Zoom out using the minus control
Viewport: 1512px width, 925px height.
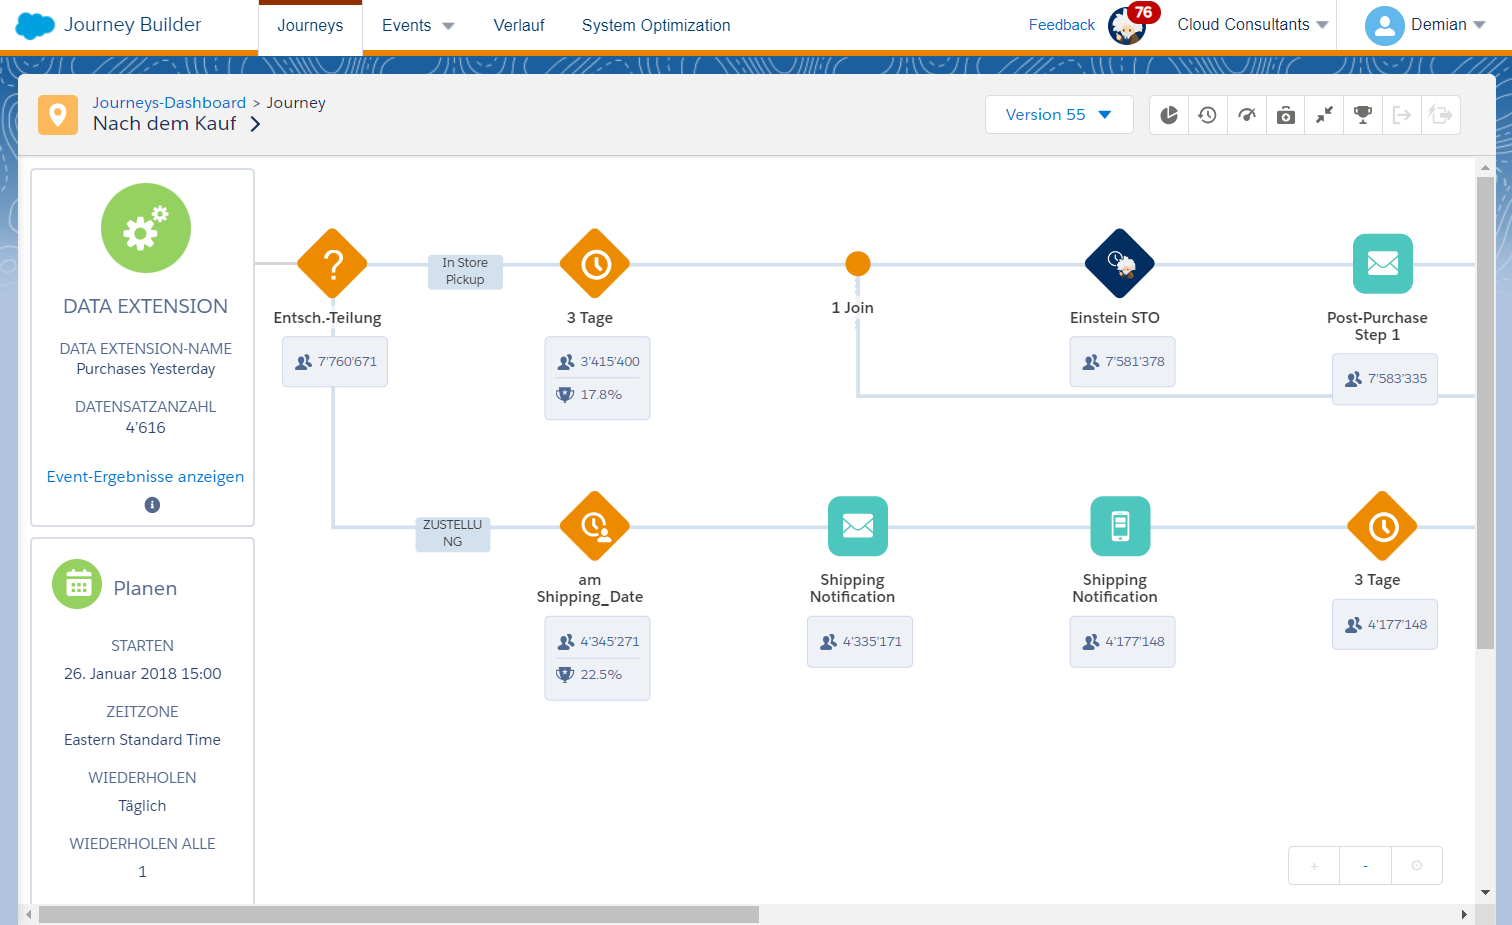pos(1364,864)
